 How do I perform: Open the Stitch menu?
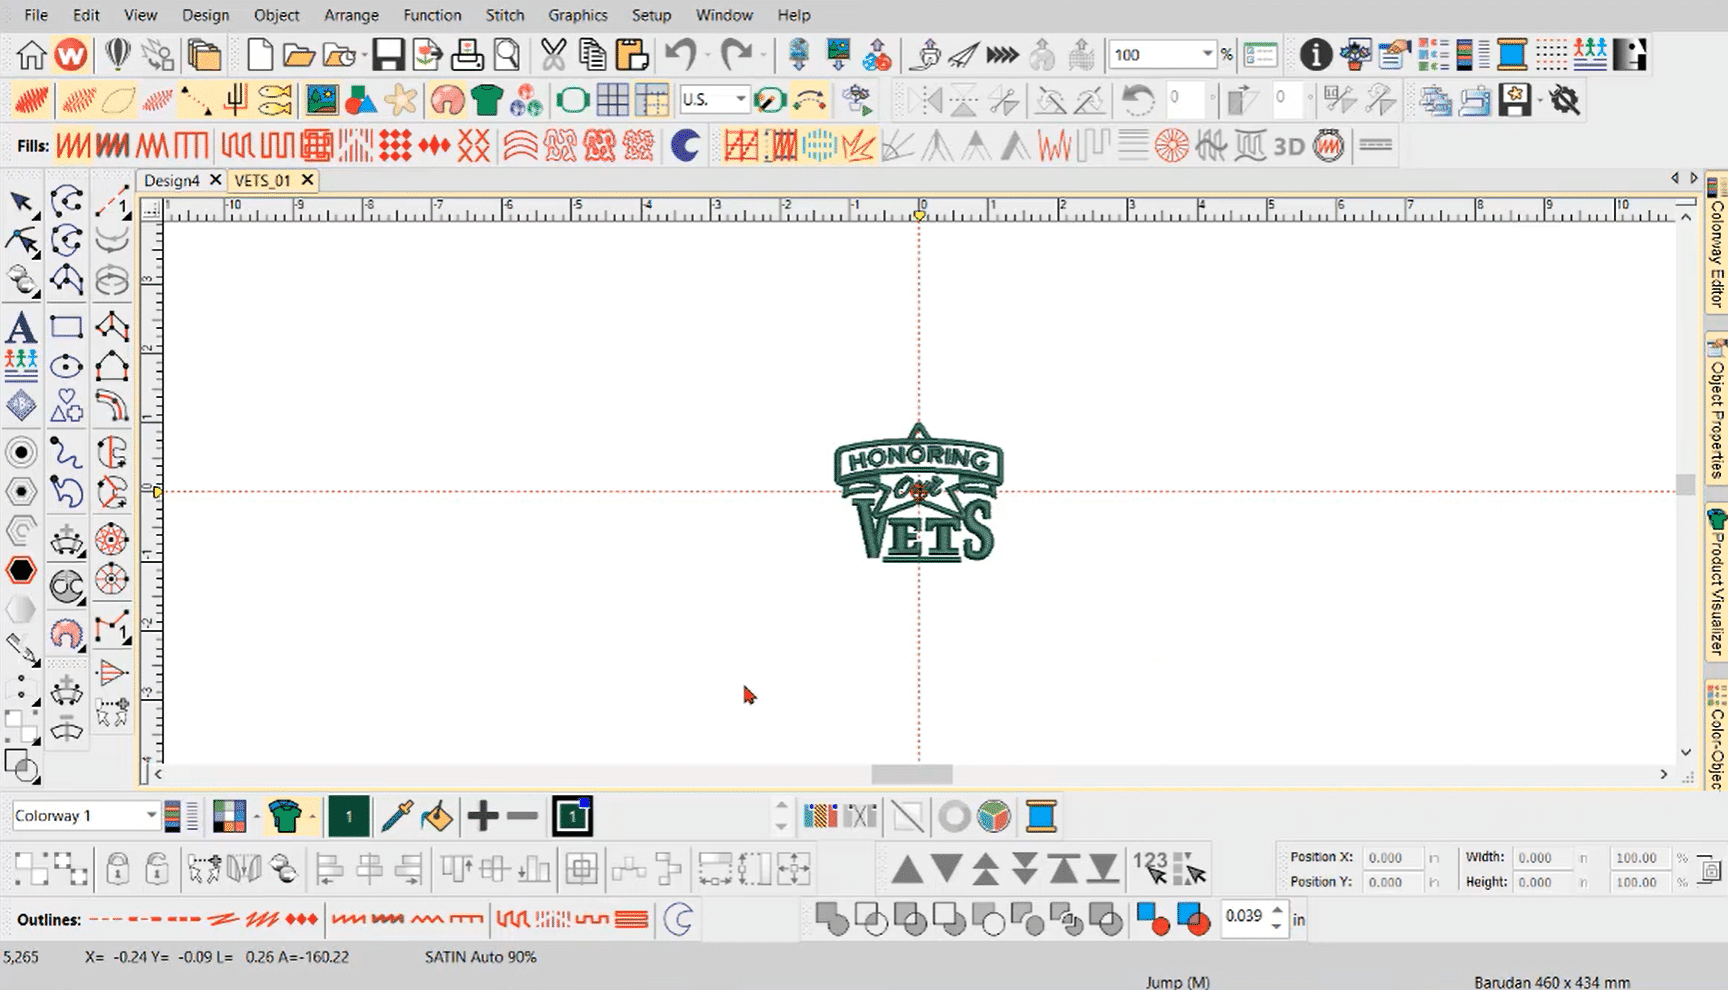tap(504, 15)
